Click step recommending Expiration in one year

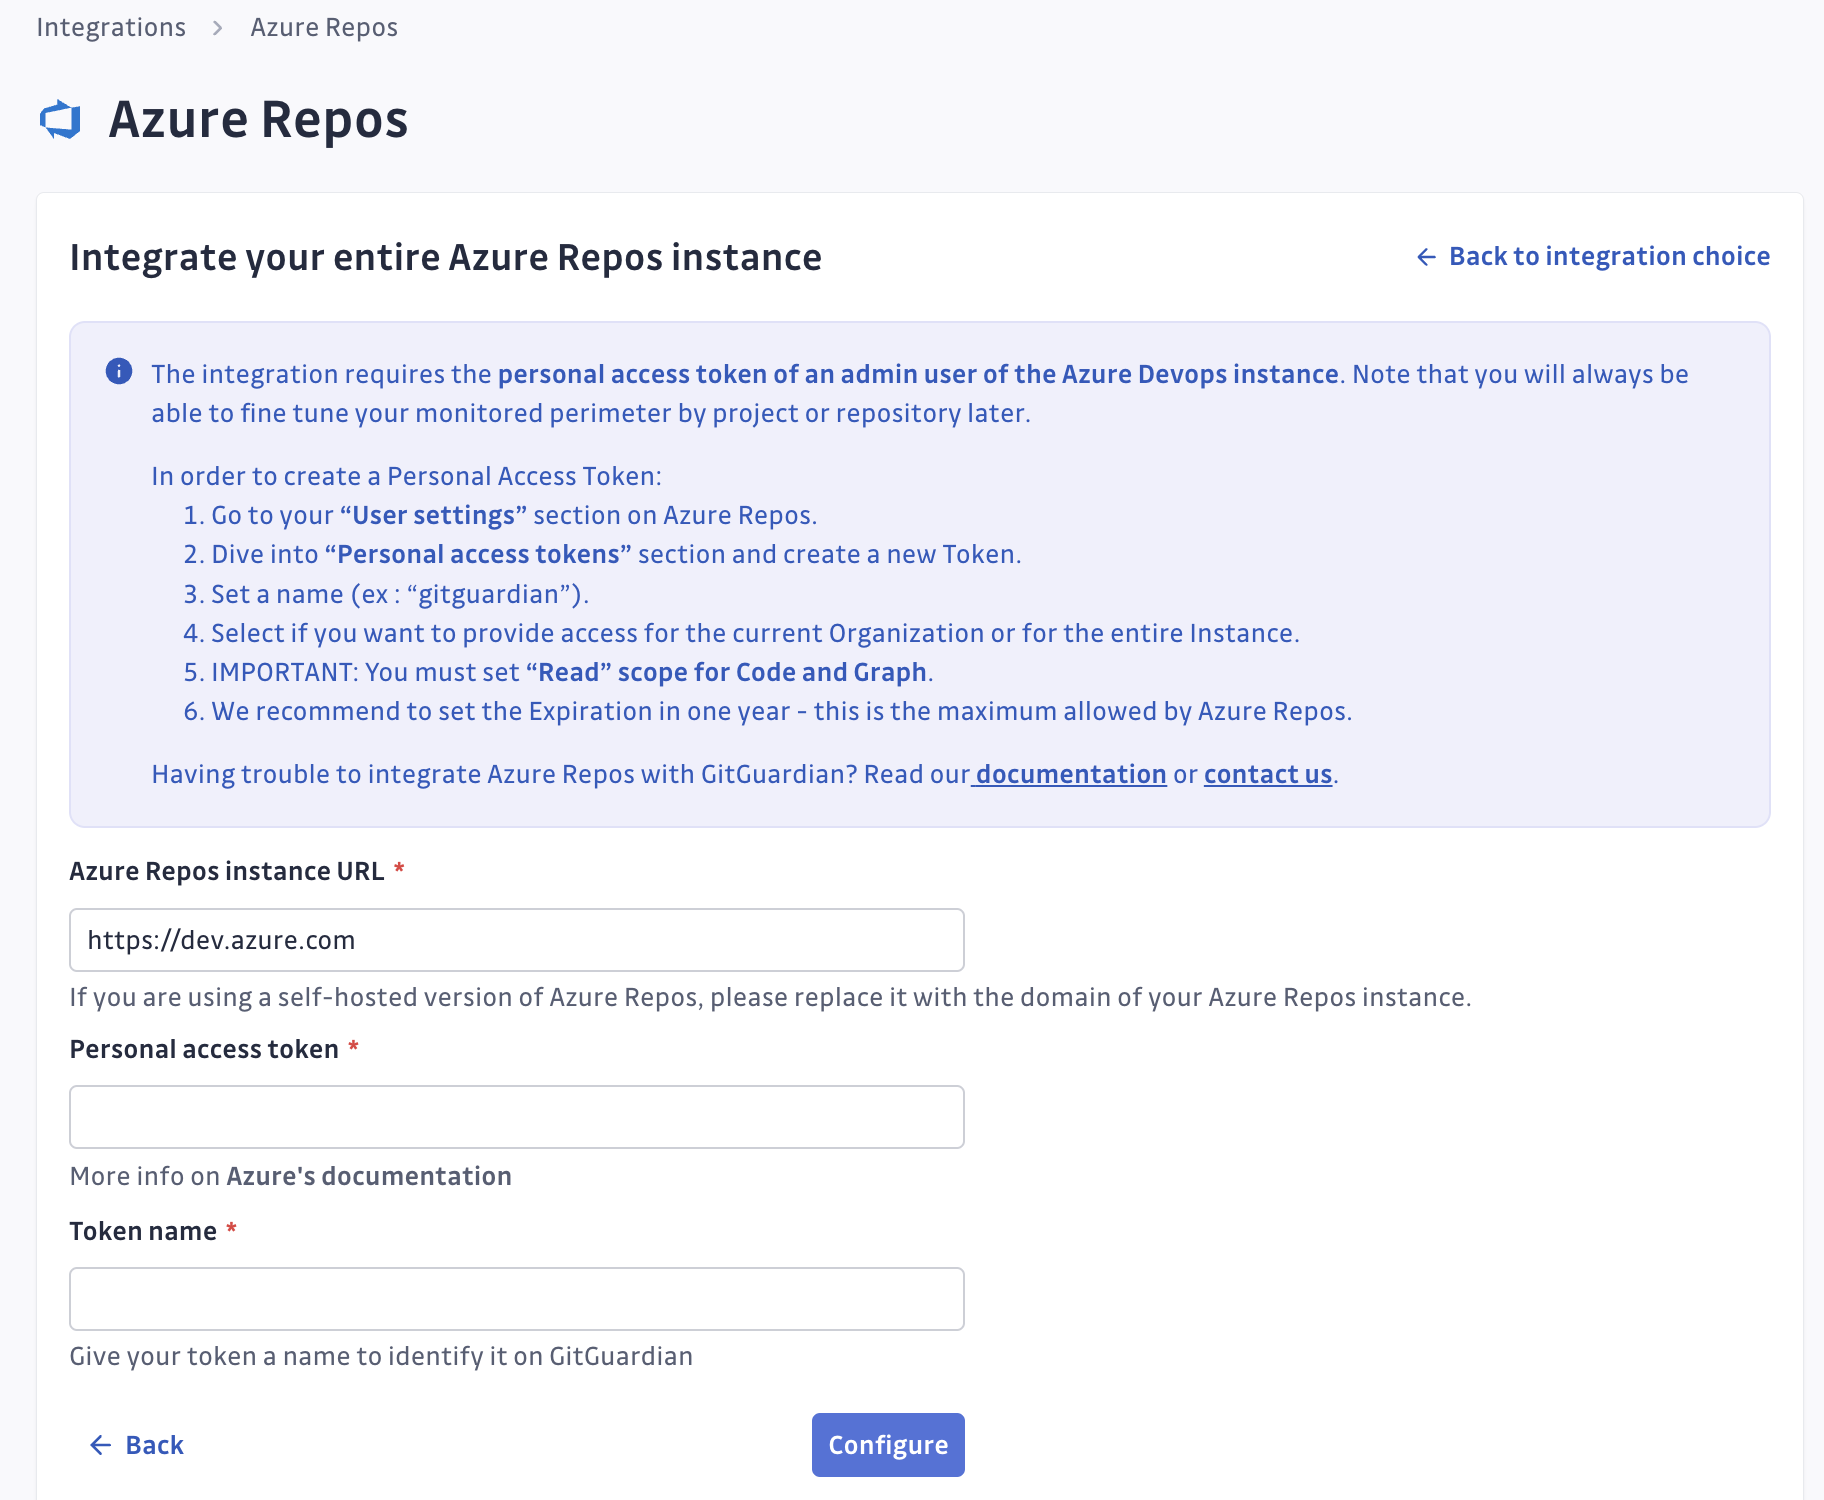click(x=767, y=711)
